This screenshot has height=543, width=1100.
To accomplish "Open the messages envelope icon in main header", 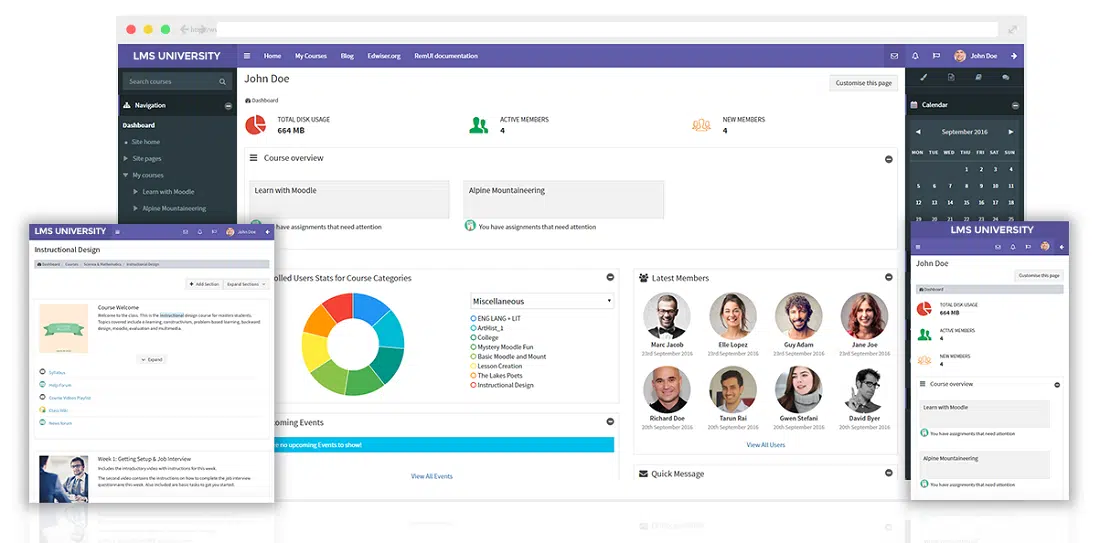I will [x=894, y=56].
